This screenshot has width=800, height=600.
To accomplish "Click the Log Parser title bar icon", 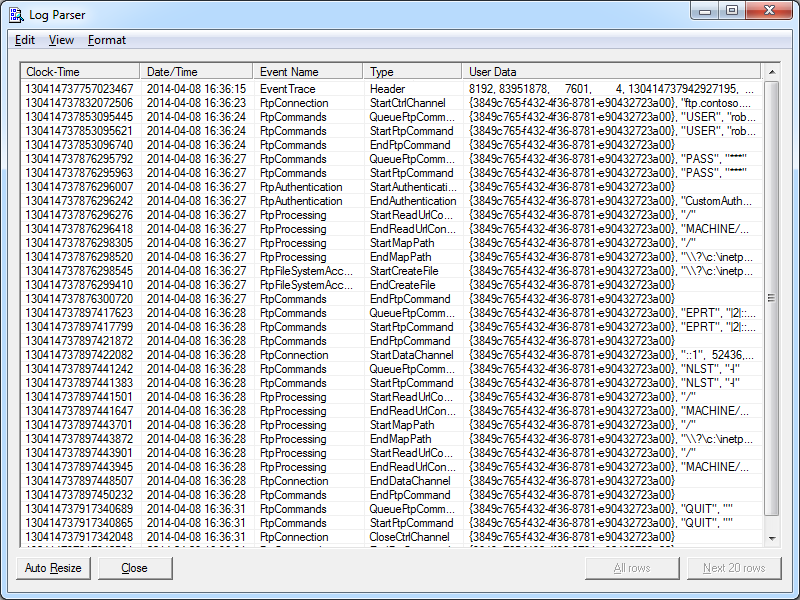I will coord(17,14).
